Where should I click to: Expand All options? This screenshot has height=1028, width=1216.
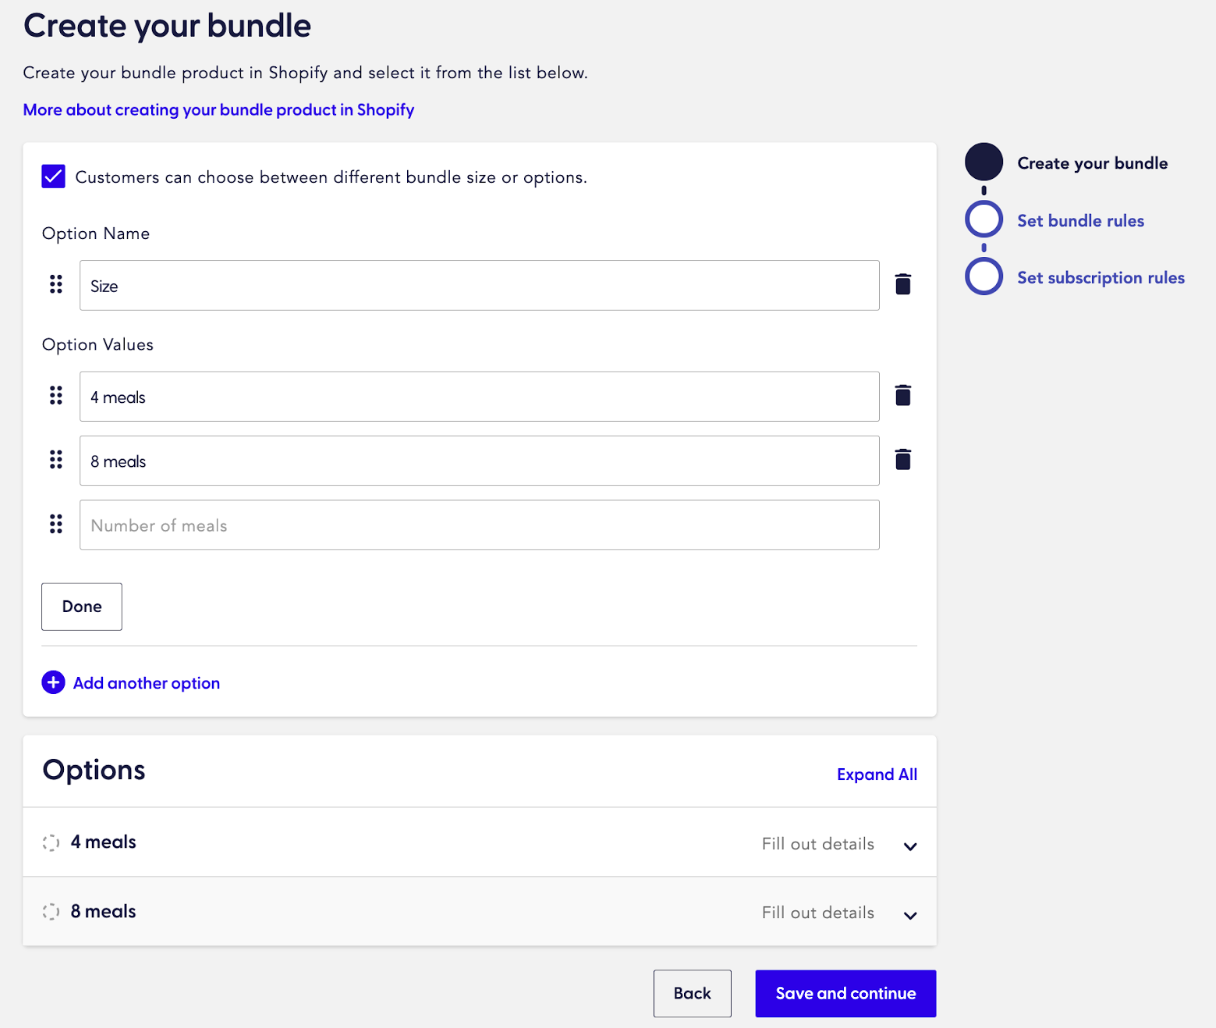(876, 774)
